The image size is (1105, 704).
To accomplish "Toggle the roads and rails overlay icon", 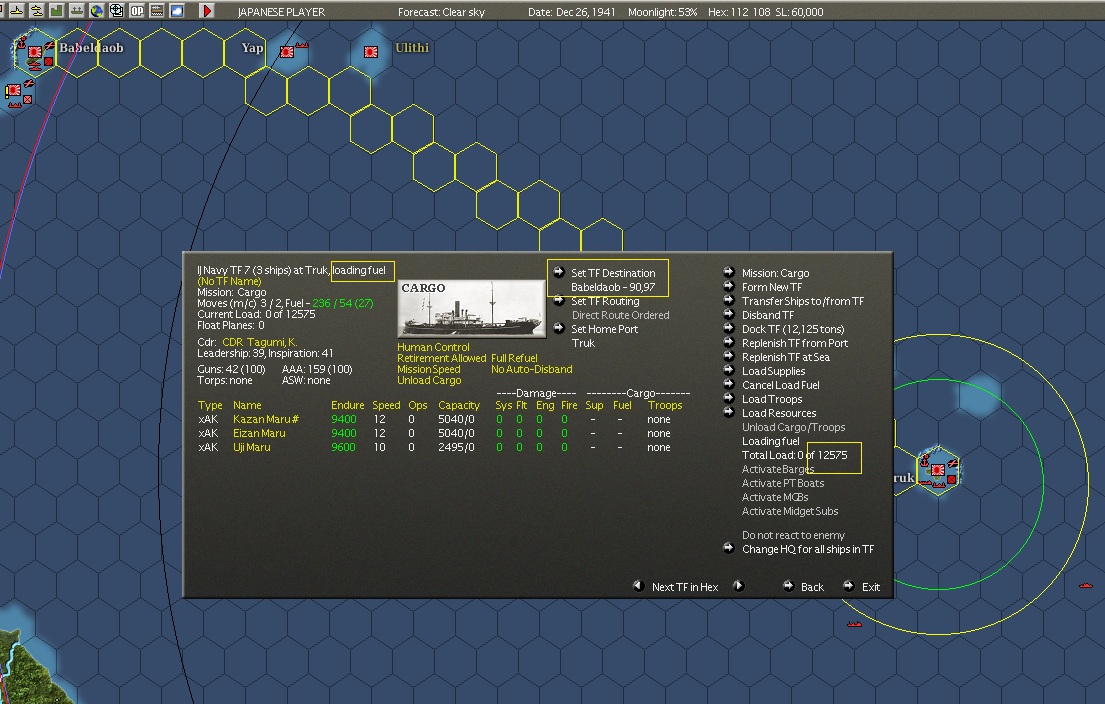I will coord(157,11).
